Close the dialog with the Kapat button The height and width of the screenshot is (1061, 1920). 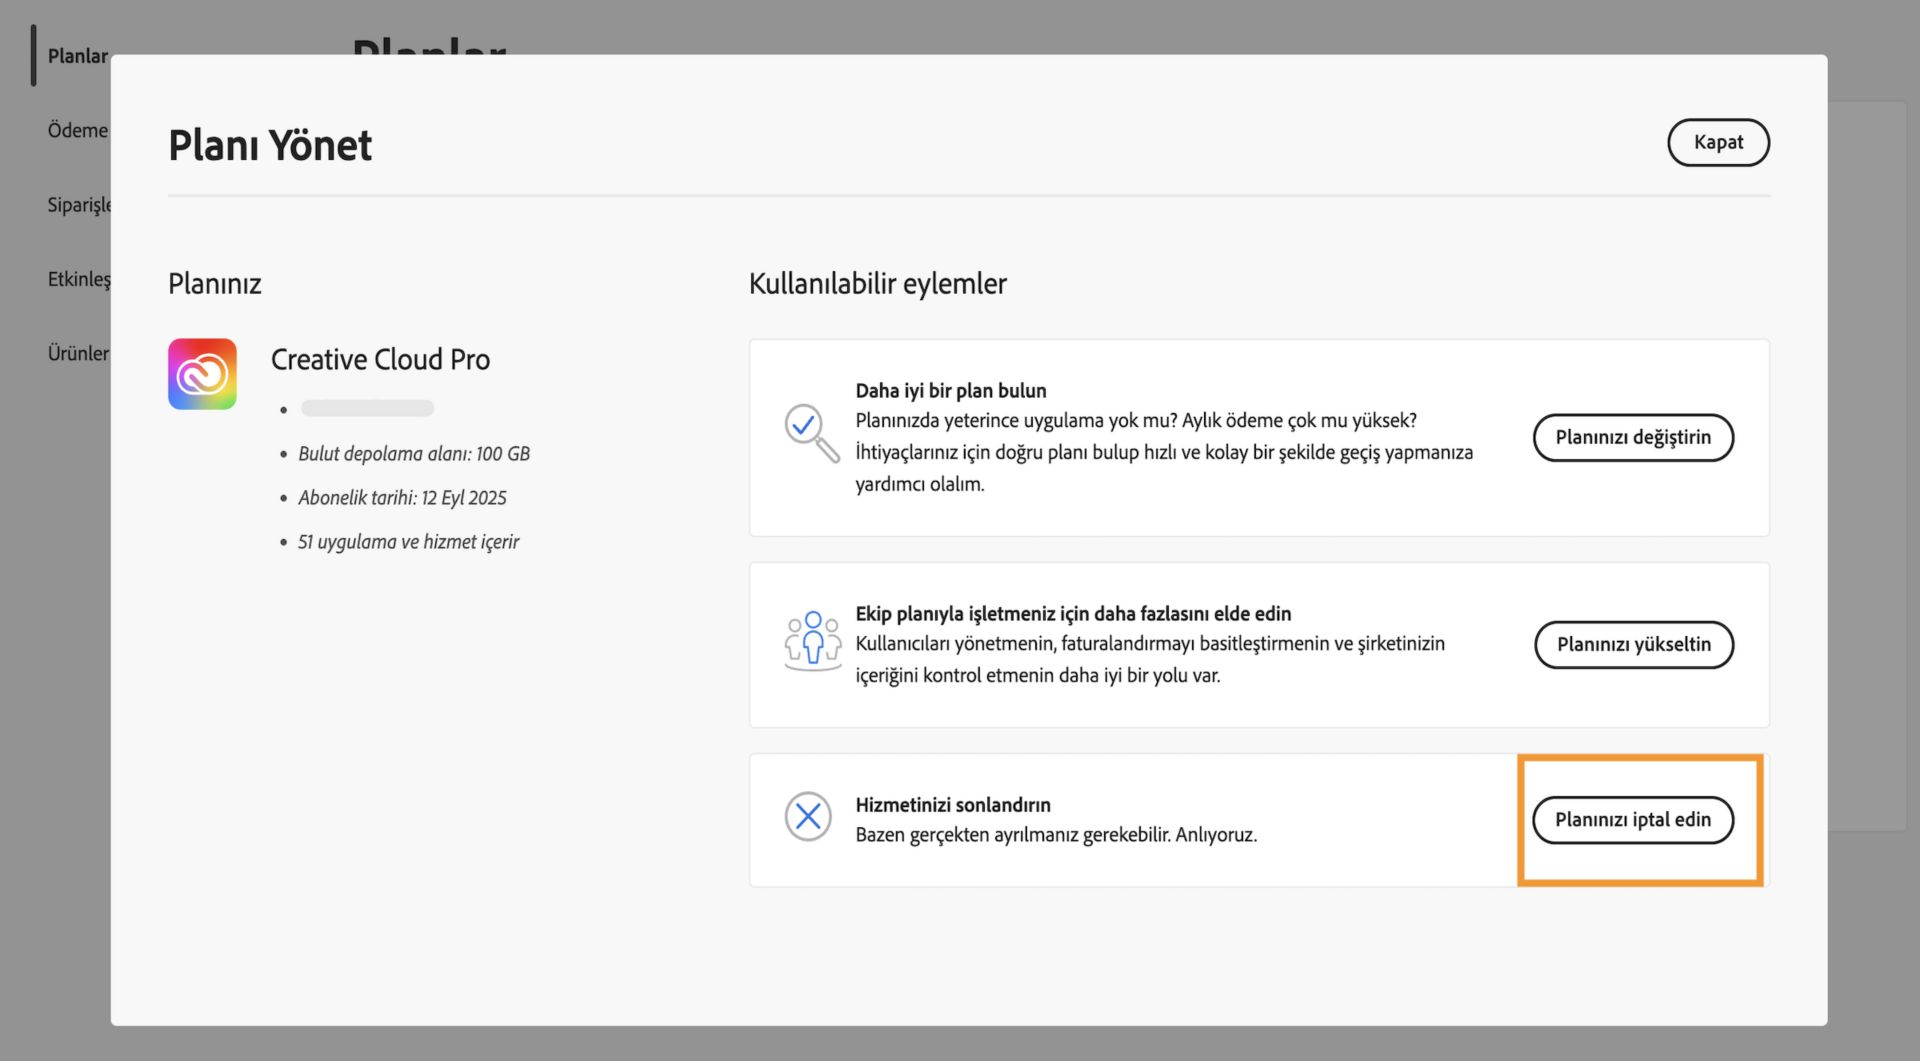(x=1718, y=142)
